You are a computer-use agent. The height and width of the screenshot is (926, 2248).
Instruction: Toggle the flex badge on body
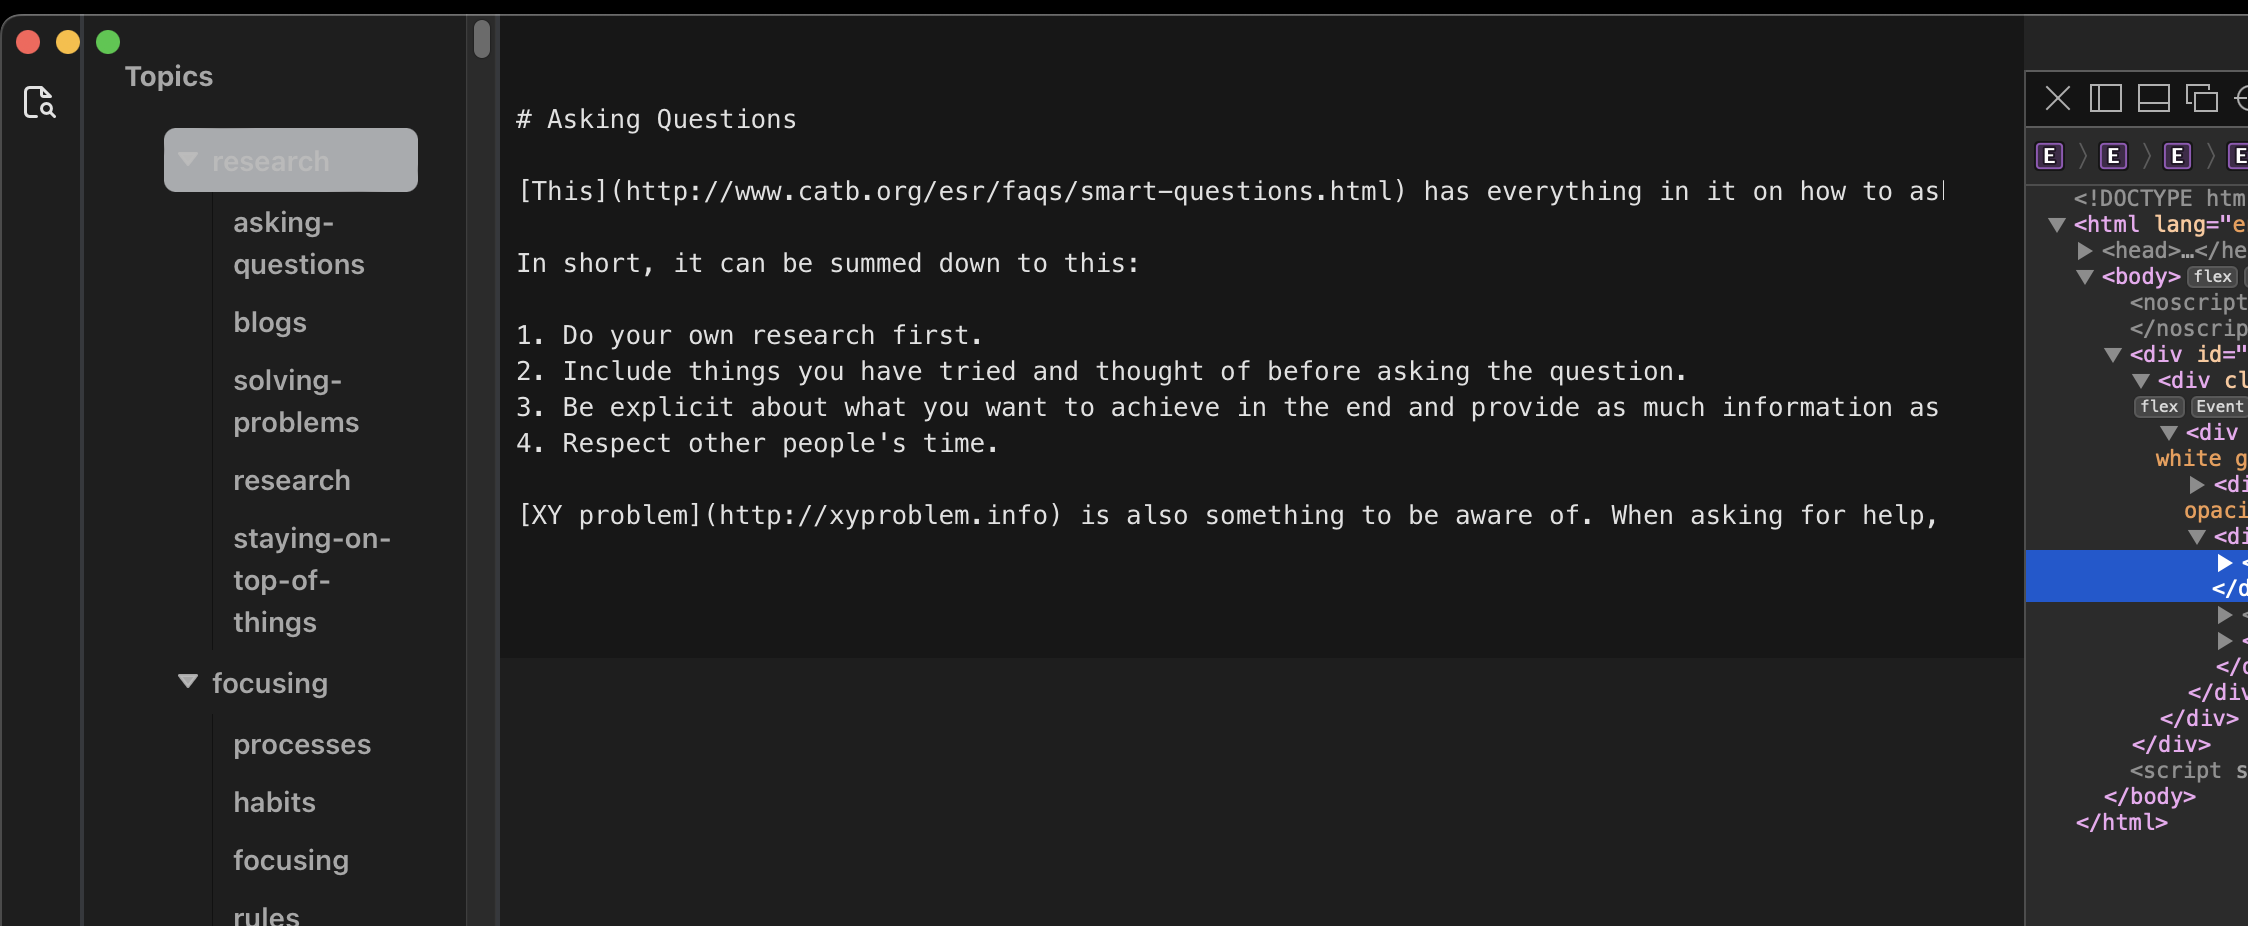tap(2212, 277)
